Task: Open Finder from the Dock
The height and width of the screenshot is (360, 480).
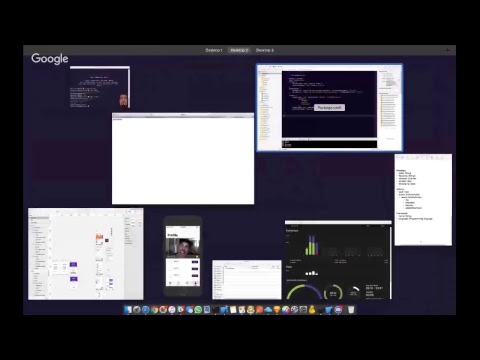Action: pos(128,310)
